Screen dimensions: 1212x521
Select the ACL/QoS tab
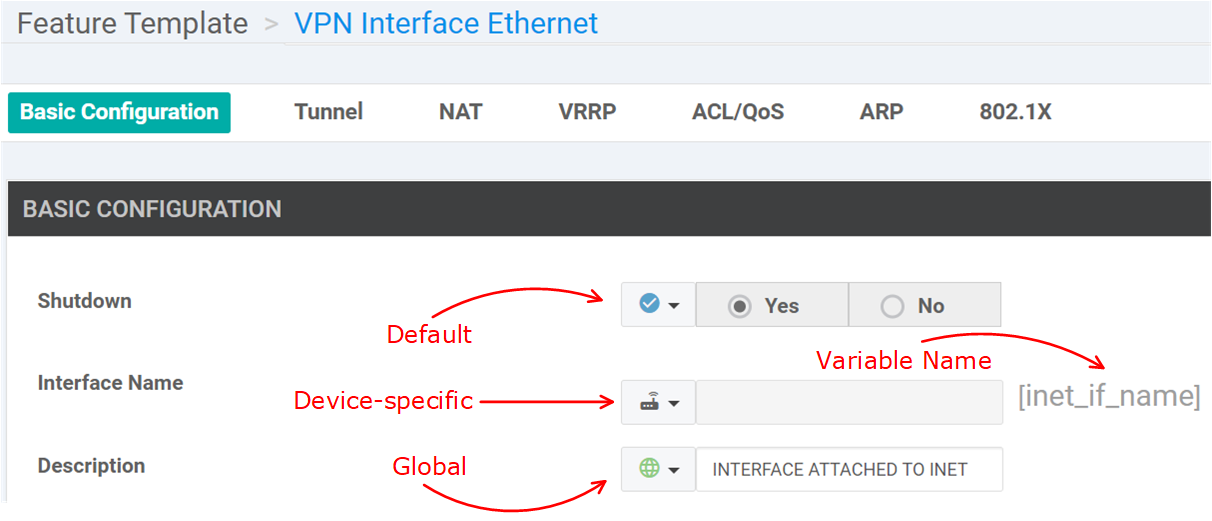(x=737, y=112)
